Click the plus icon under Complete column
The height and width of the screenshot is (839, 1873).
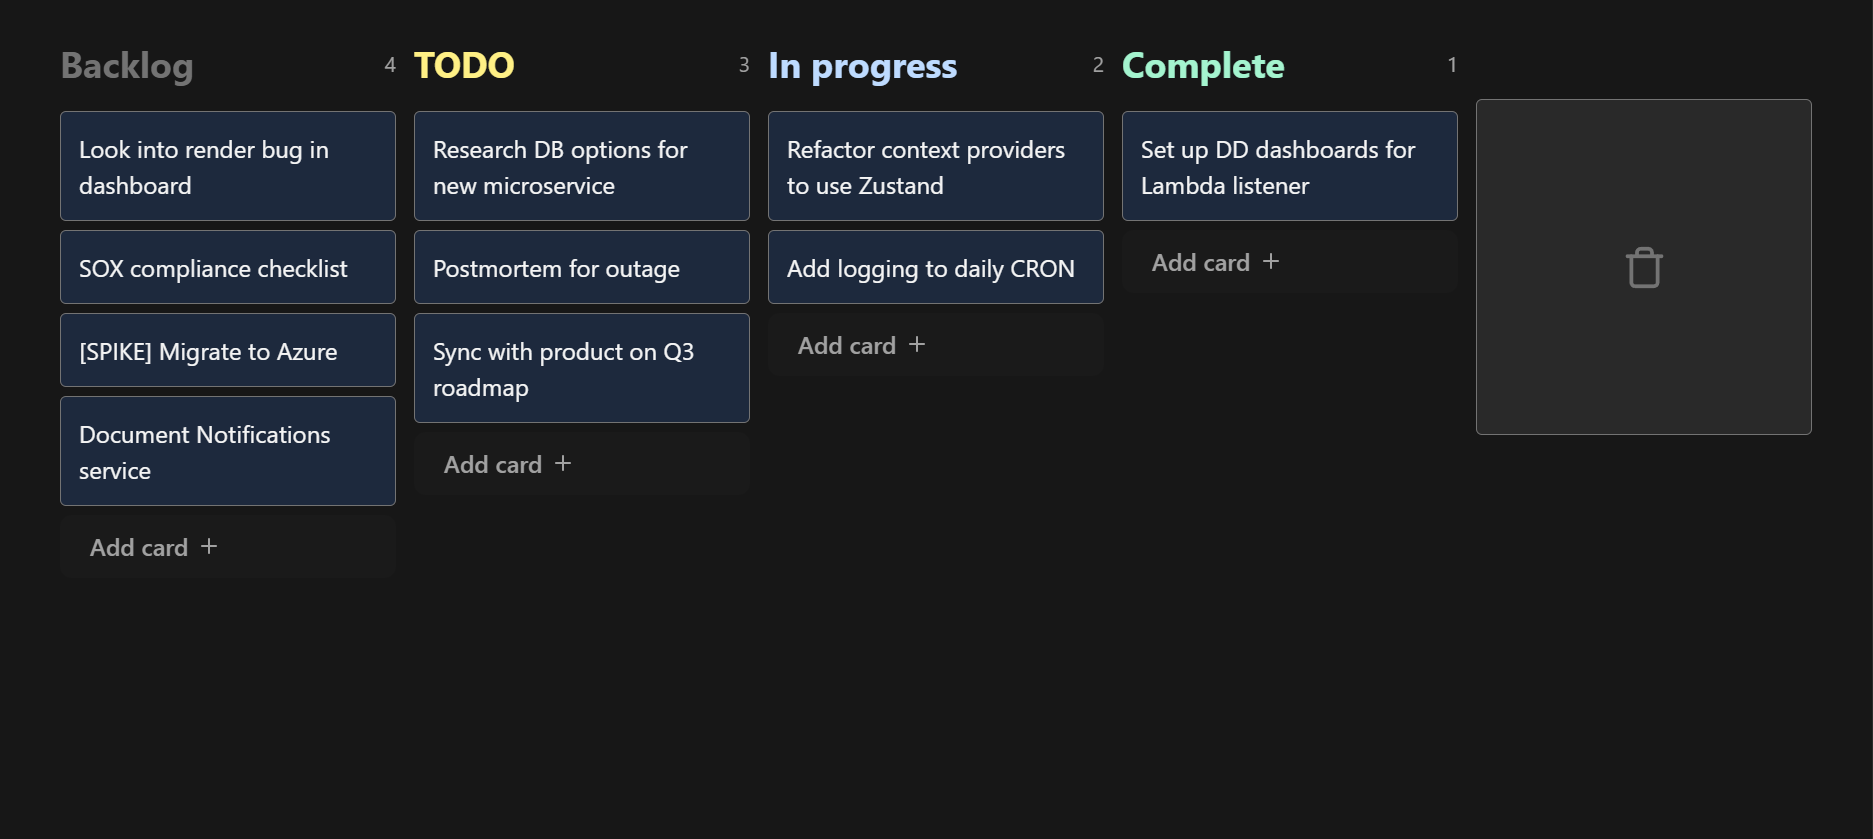click(x=1270, y=261)
